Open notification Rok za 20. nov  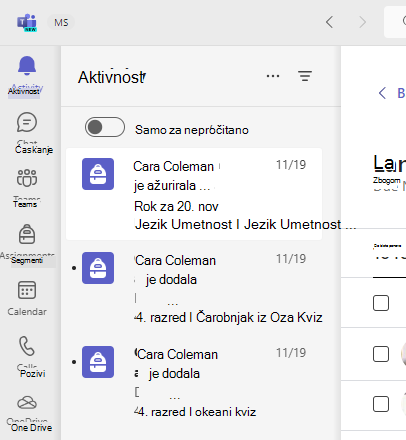coord(194,194)
